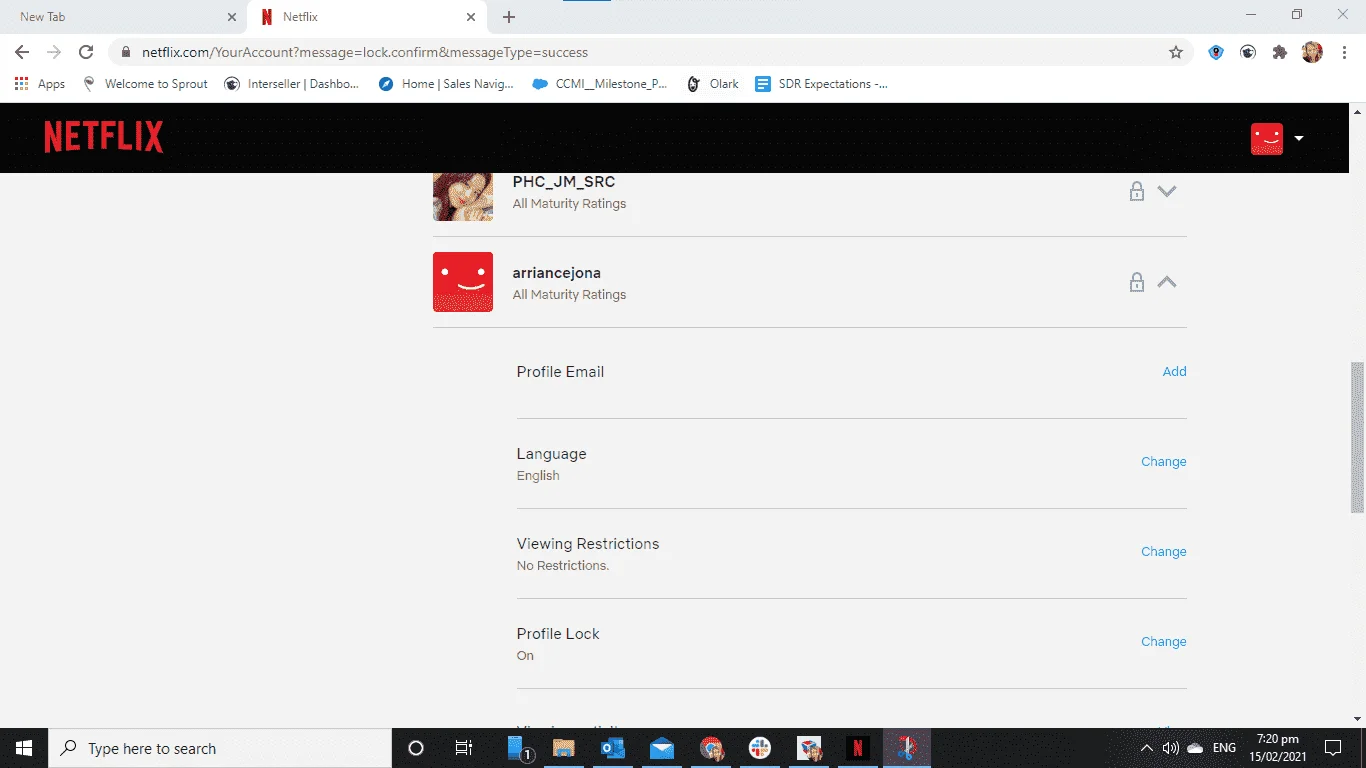Viewport: 1366px width, 768px height.
Task: Select the arriancejona profile name
Action: click(556, 273)
